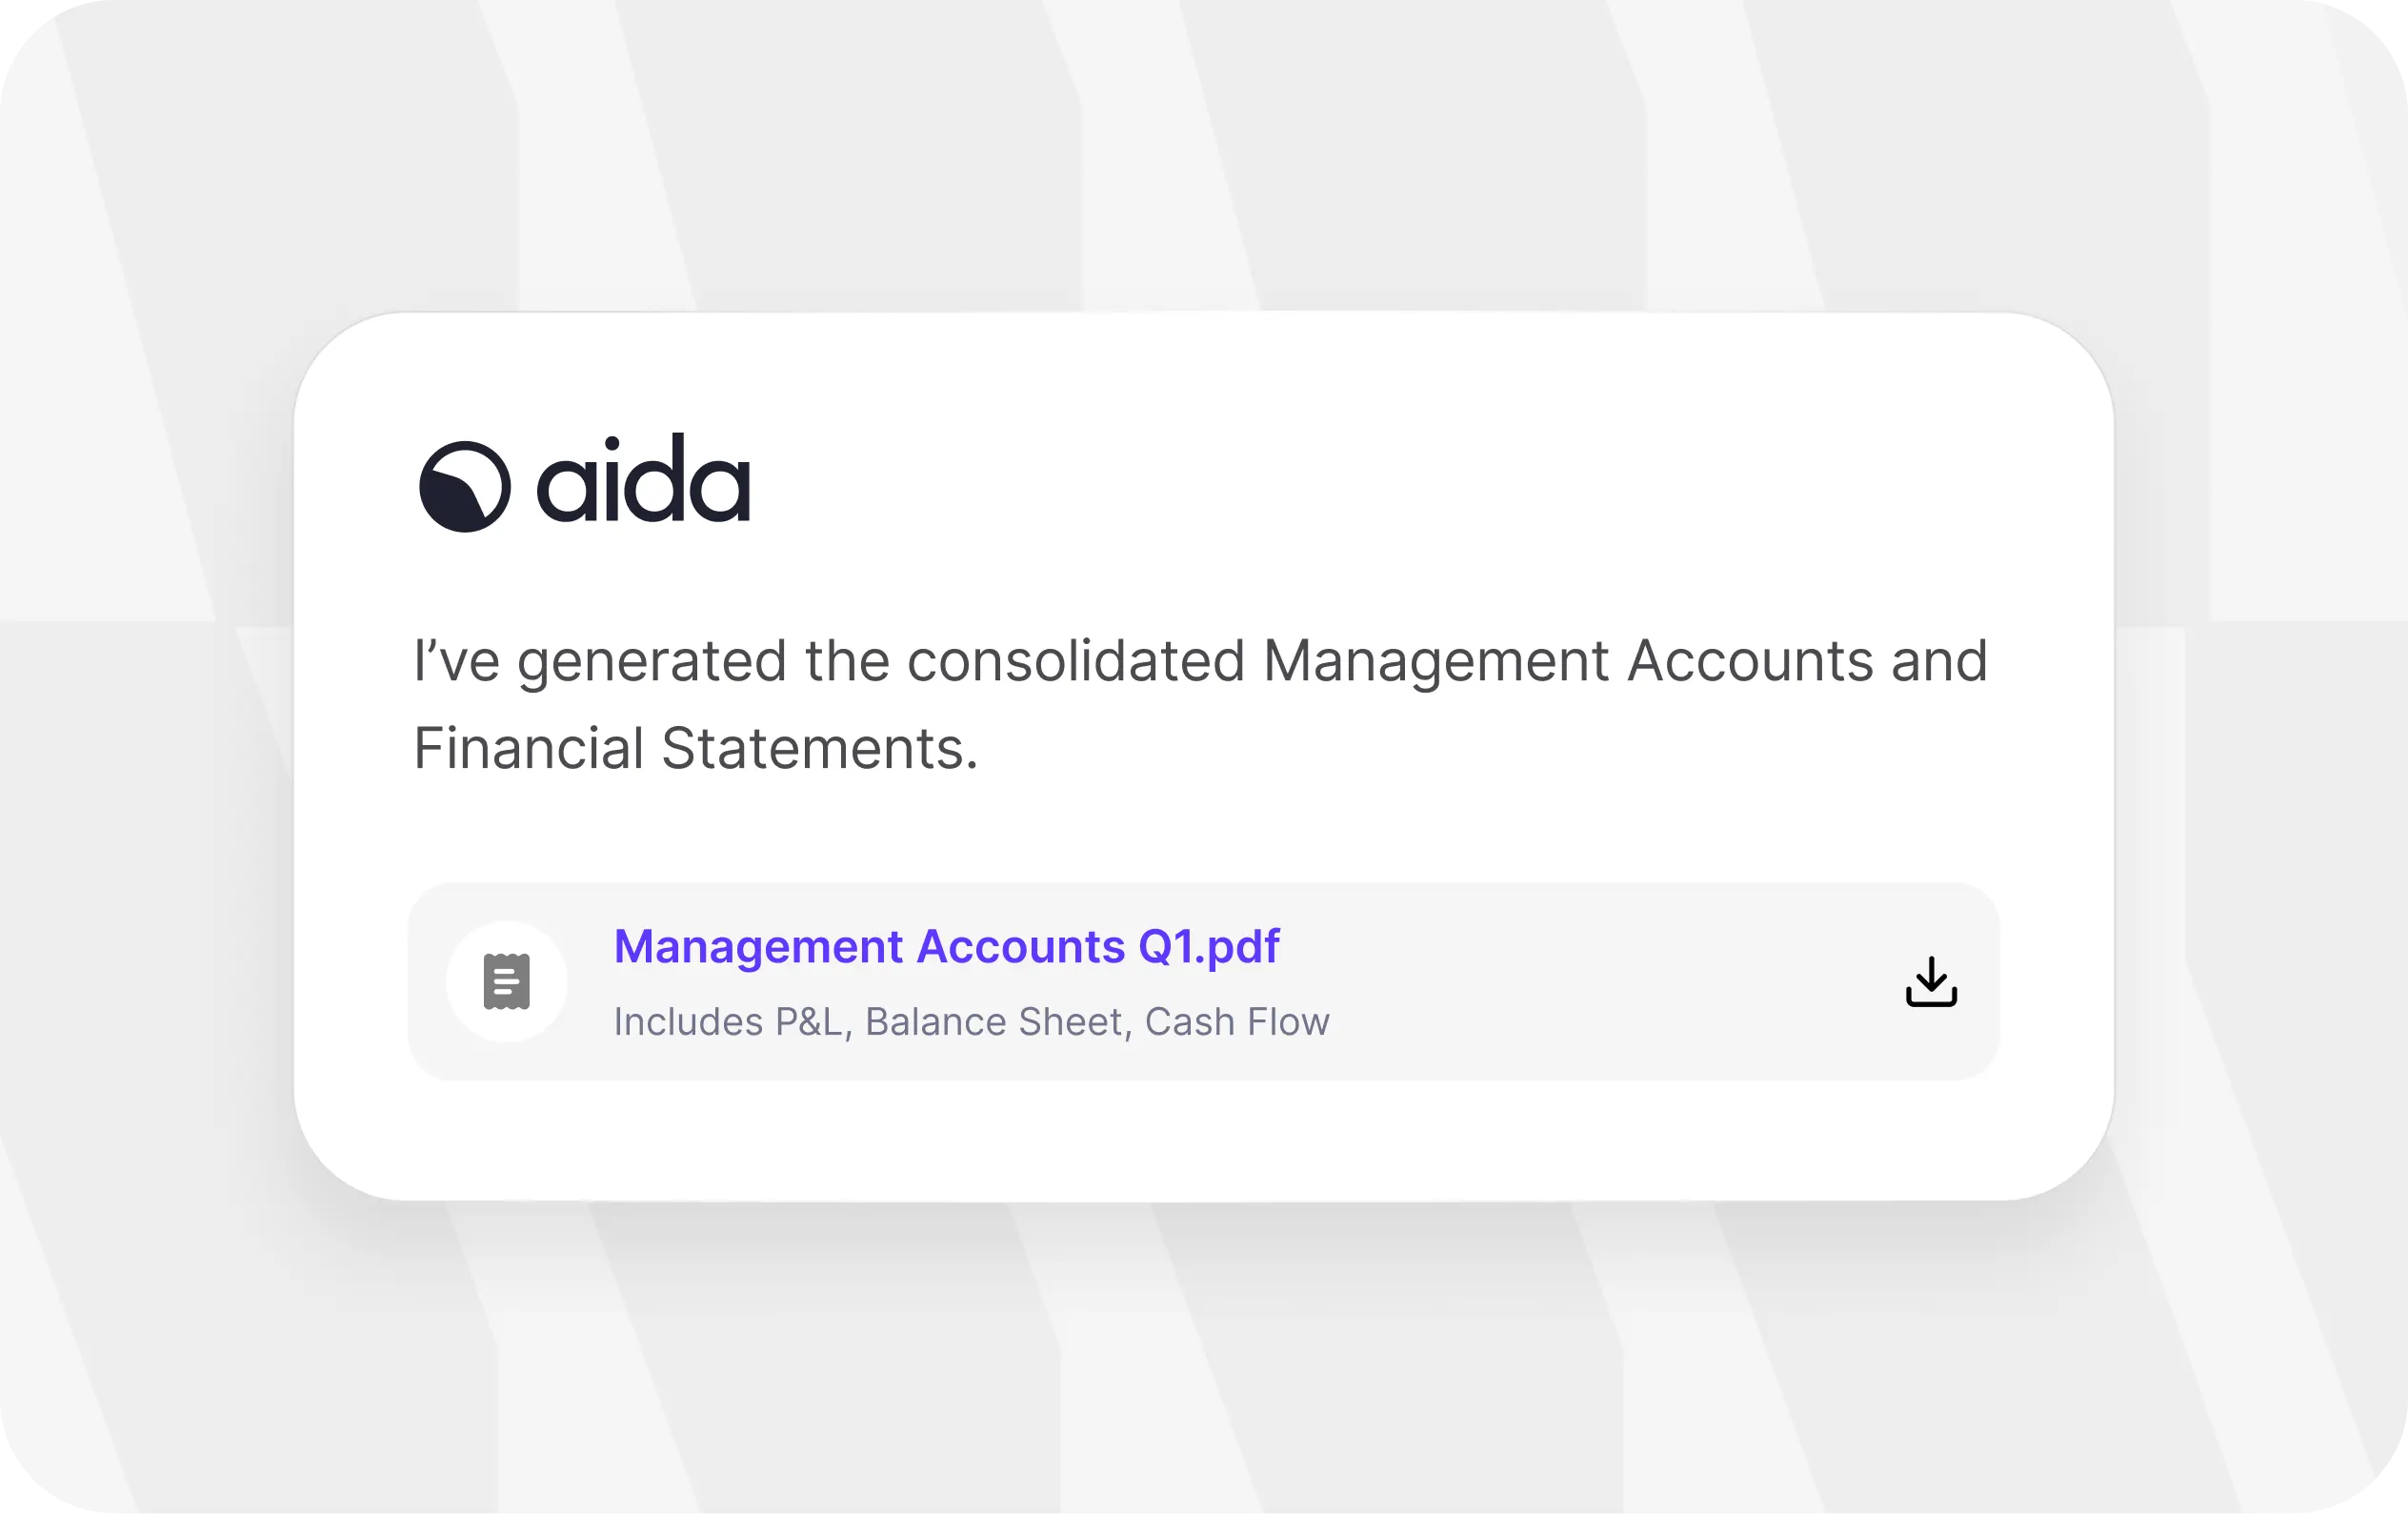Click the aida circular logo mark

coord(465,487)
